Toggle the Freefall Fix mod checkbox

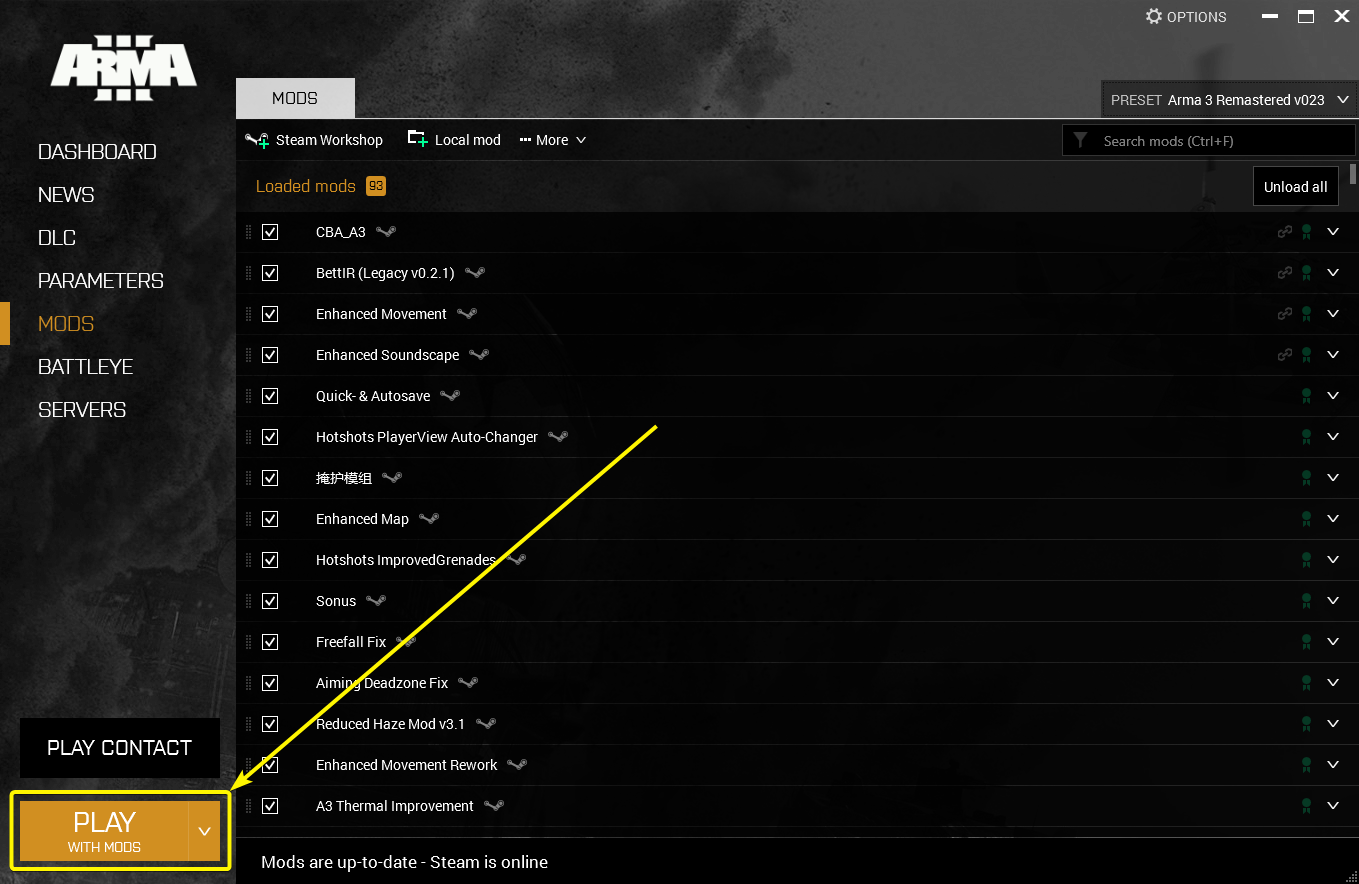270,642
